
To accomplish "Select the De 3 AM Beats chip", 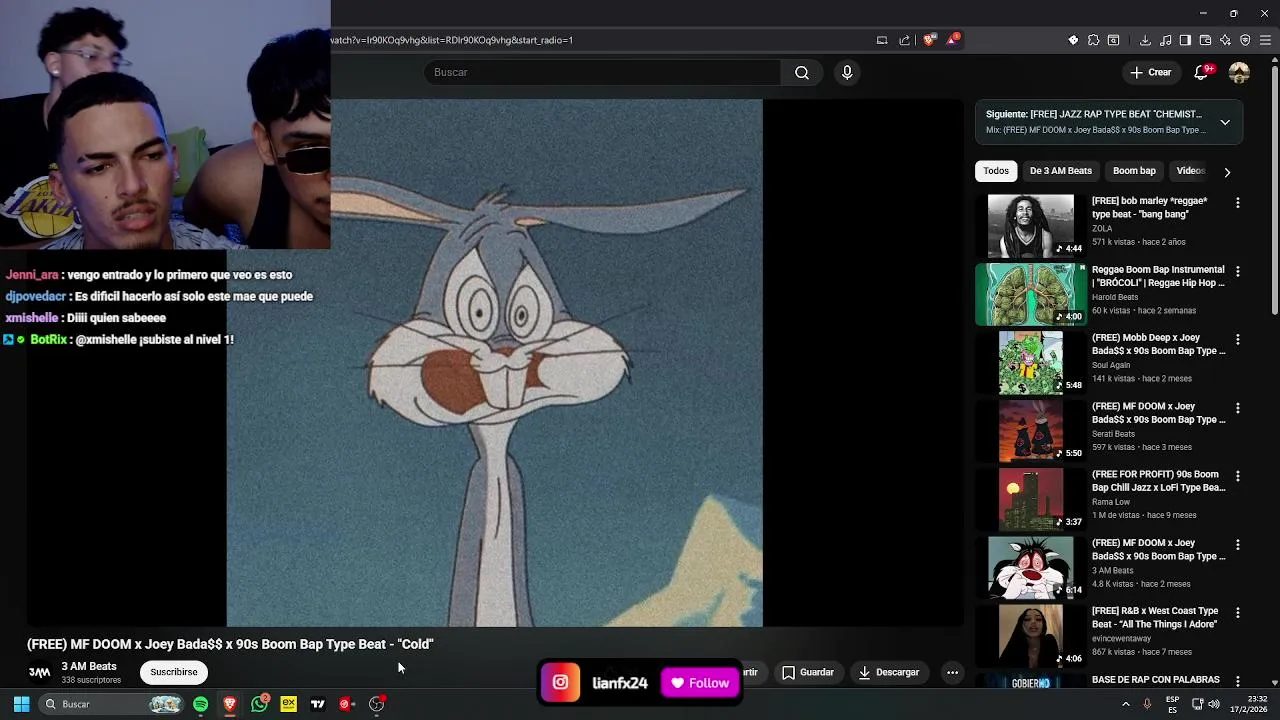I will (1061, 171).
